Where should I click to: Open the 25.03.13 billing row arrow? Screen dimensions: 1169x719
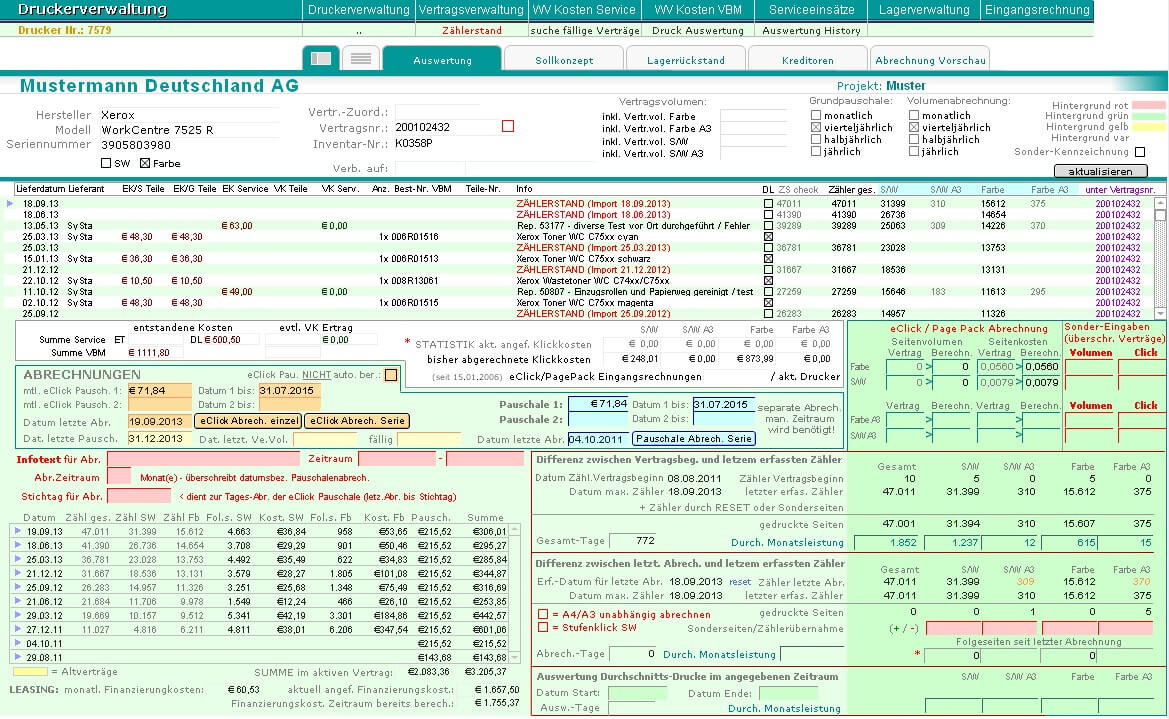click(17, 559)
